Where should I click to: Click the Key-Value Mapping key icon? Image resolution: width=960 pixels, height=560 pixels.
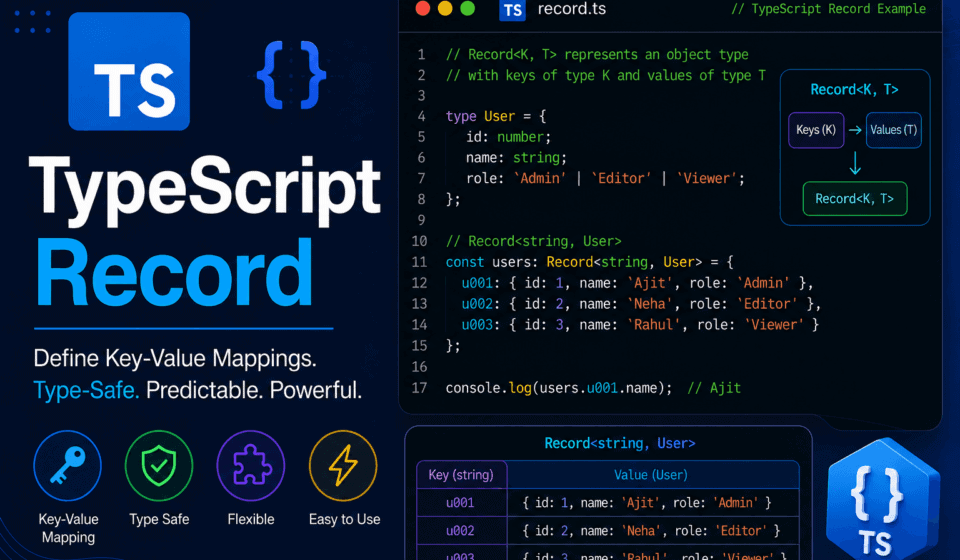[x=67, y=466]
